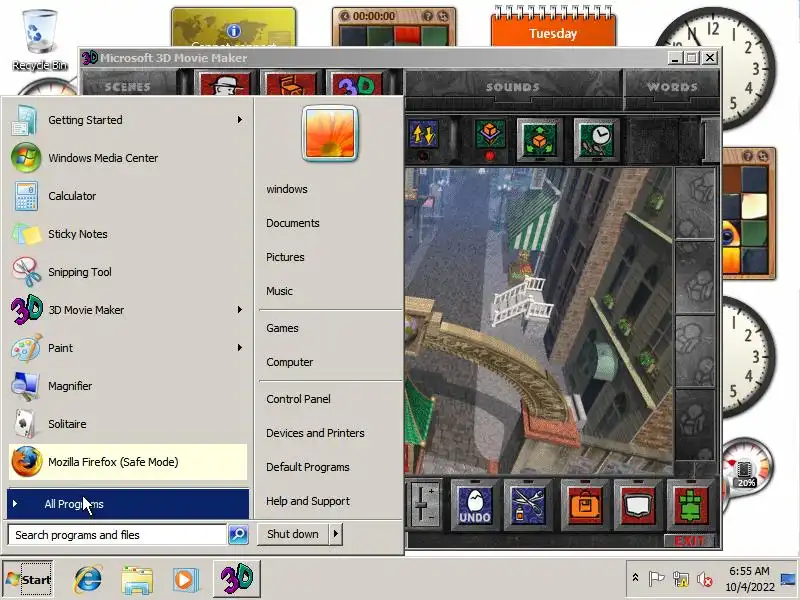Focus the Search programs and files box
This screenshot has height=600, width=800.
pyautogui.click(x=117, y=535)
